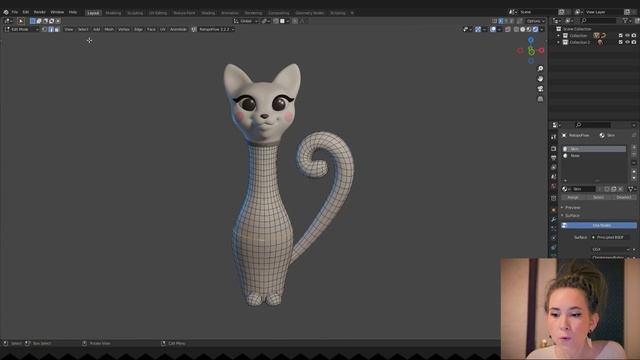Hide Collection in viewport via eye icon
This screenshot has width=640, height=360.
(627, 36)
